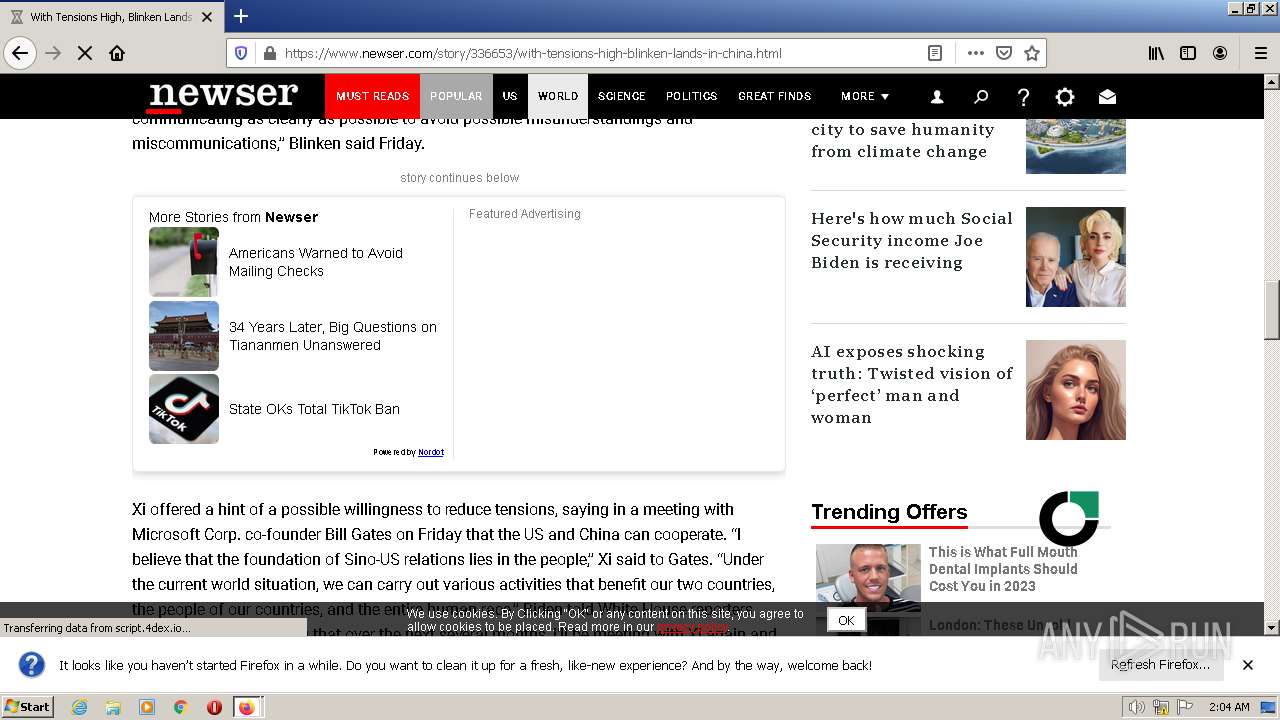Viewport: 1280px width, 720px height.
Task: Close the Blinken Lands tab
Action: (207, 17)
